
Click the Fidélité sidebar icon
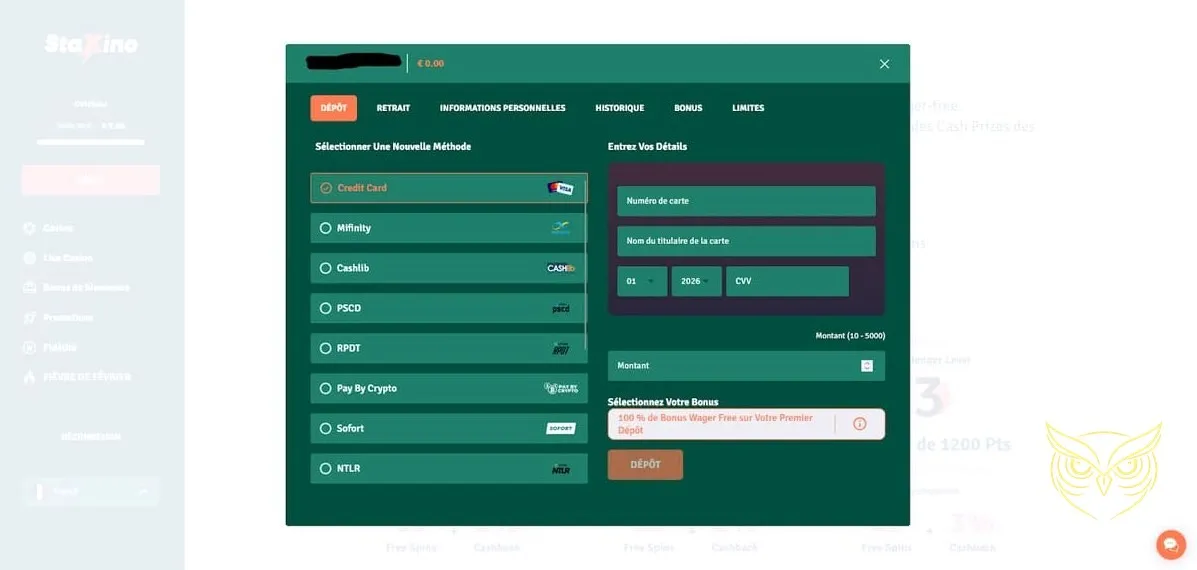pos(30,347)
